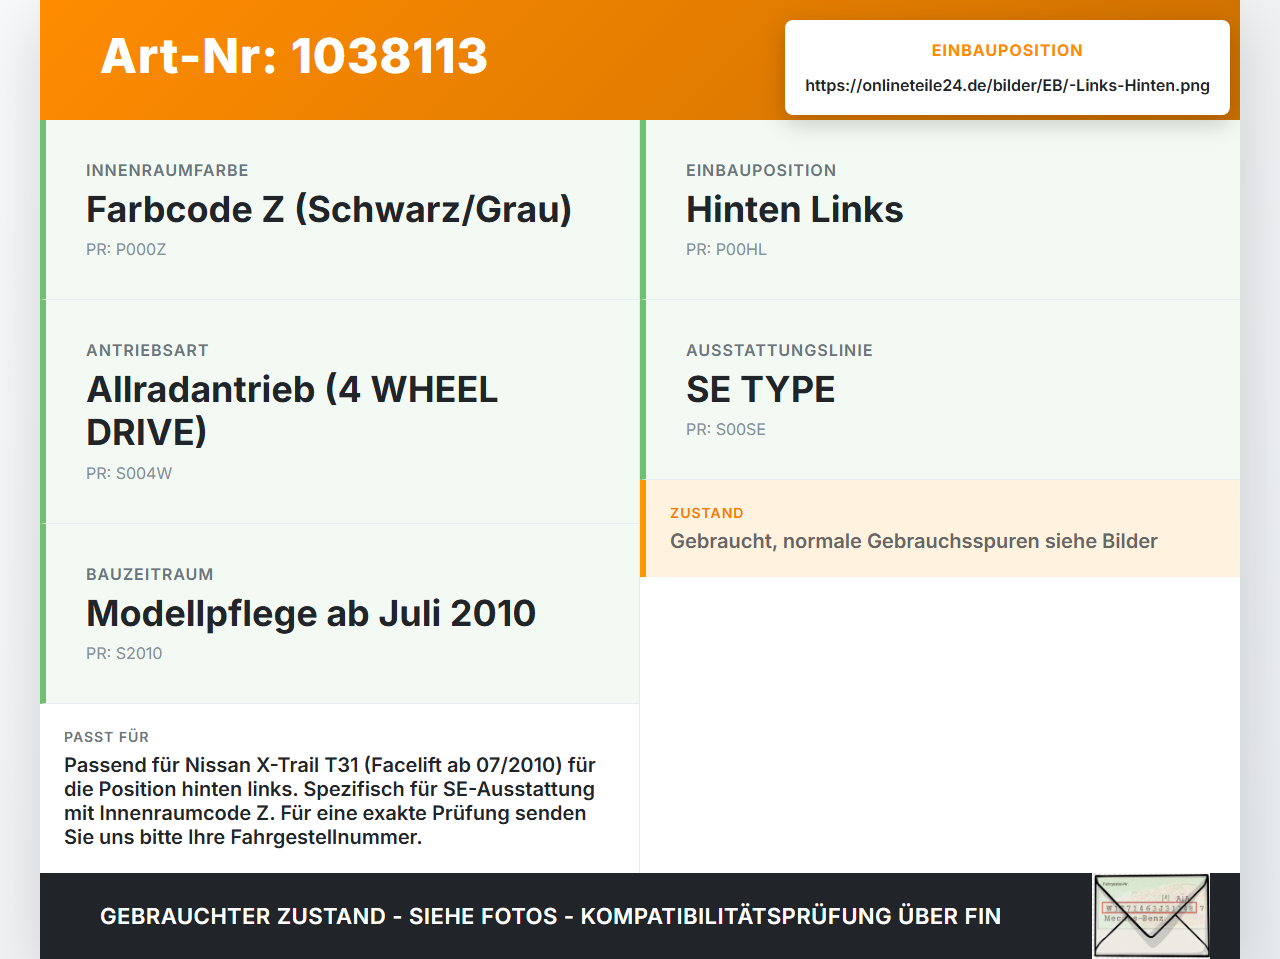This screenshot has height=959, width=1280.
Task: Click the Art-Nr: 1038113 heading
Action: [294, 56]
